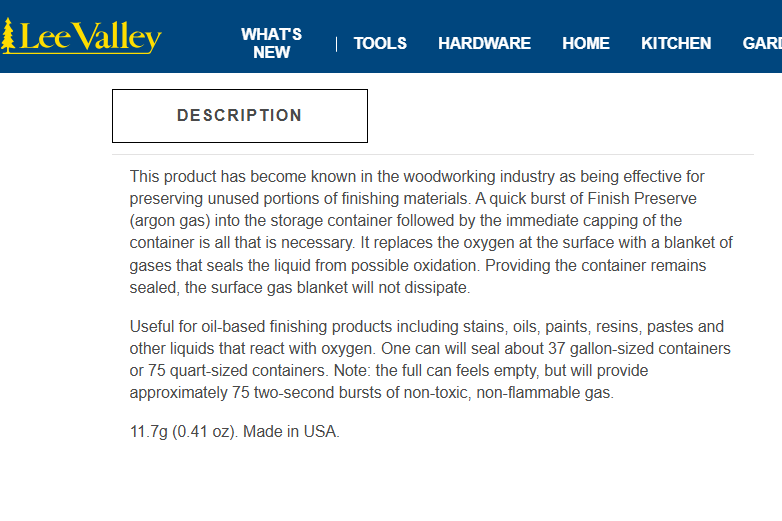The image size is (782, 521).
Task: Open the Kitchen navigation item
Action: click(676, 43)
